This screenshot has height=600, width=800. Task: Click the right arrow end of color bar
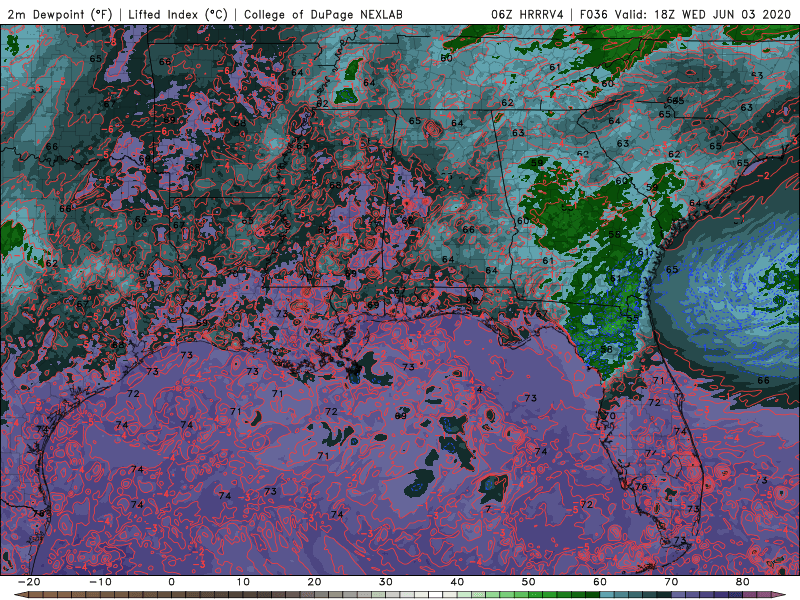coord(780,595)
